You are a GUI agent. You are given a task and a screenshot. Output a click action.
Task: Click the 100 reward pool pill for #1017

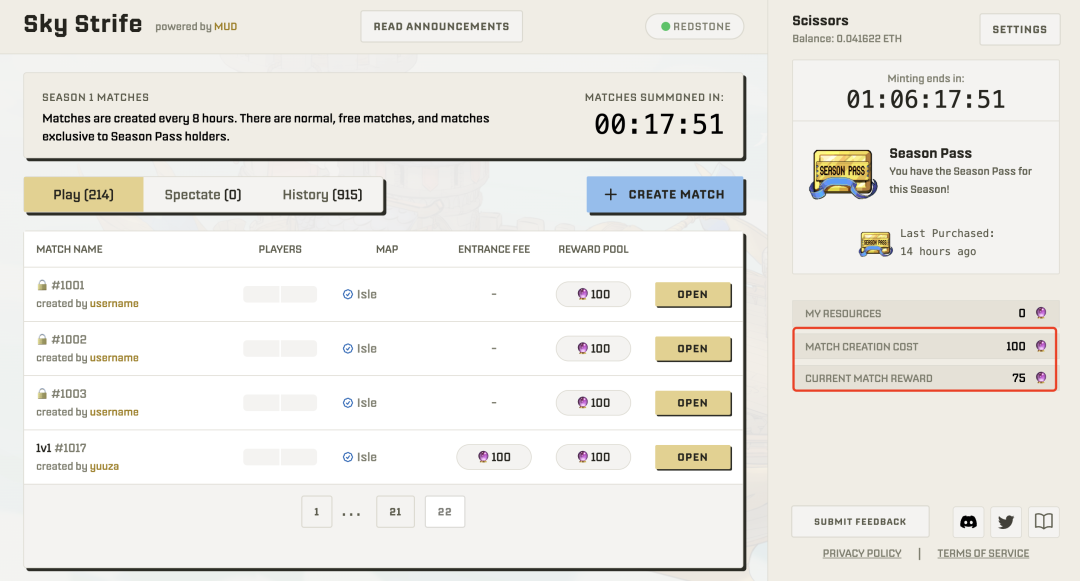point(593,457)
